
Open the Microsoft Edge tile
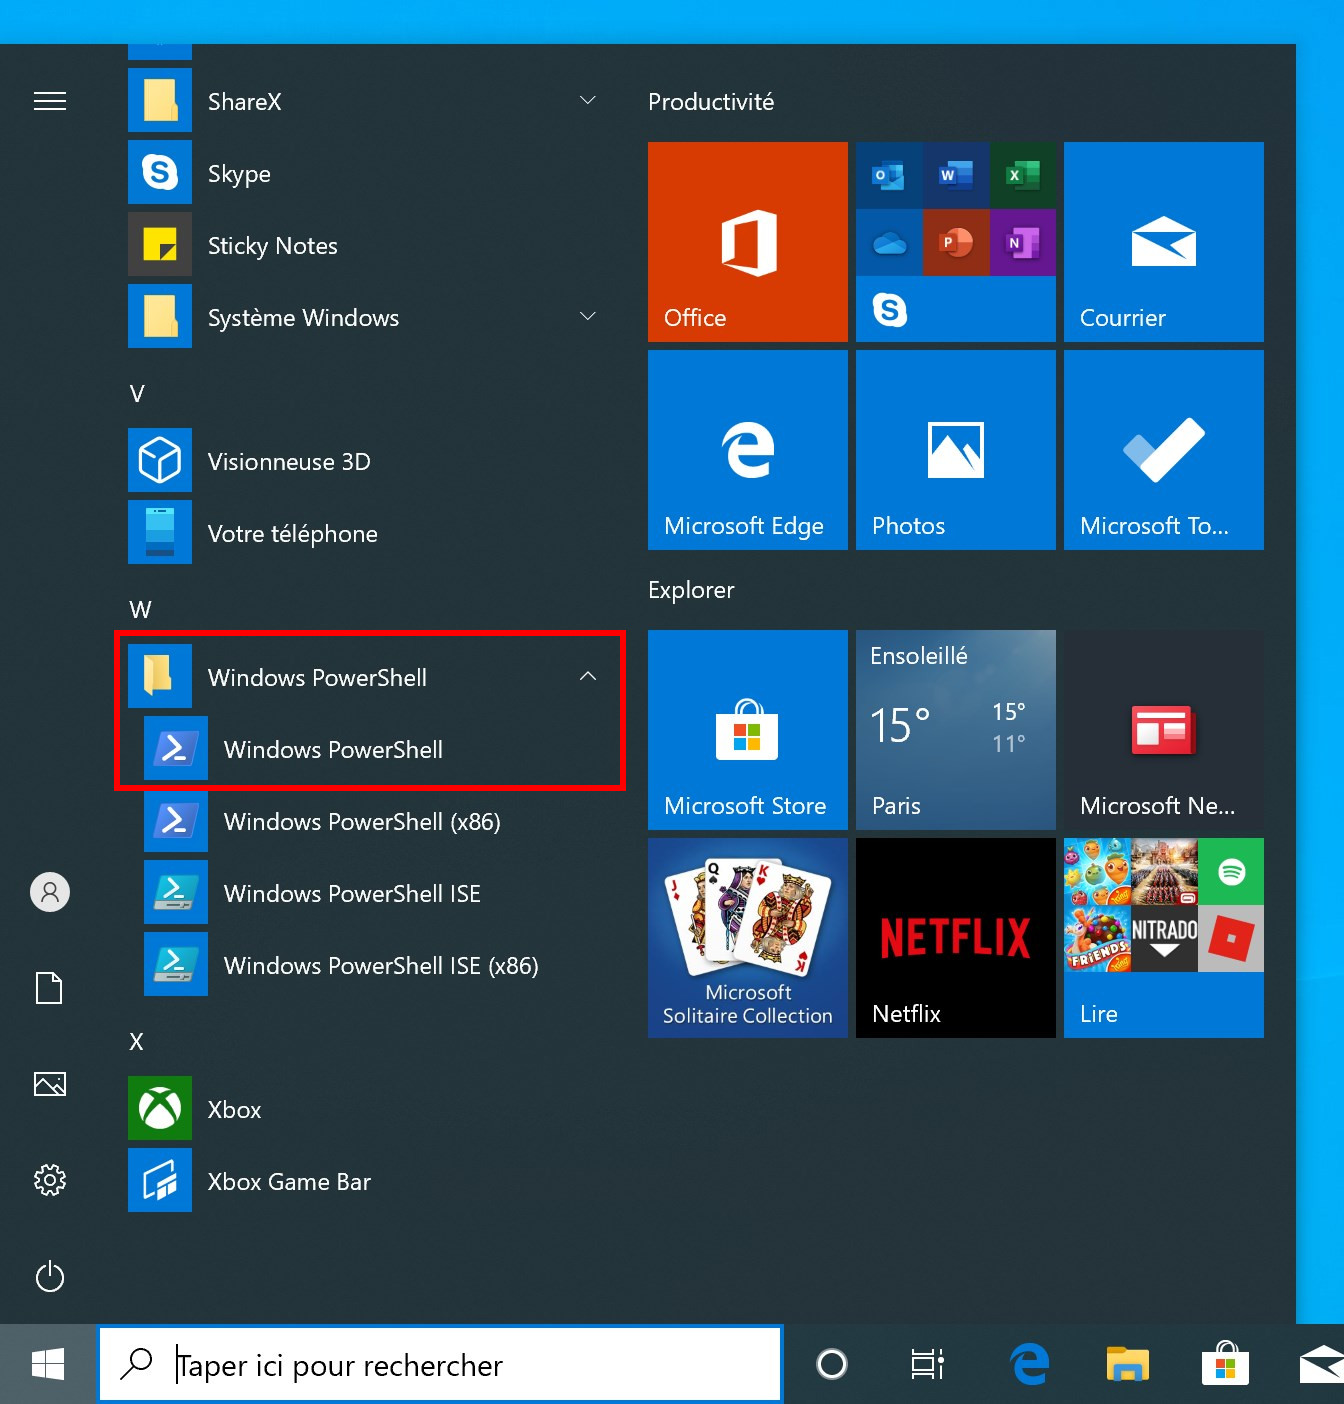[x=748, y=450]
